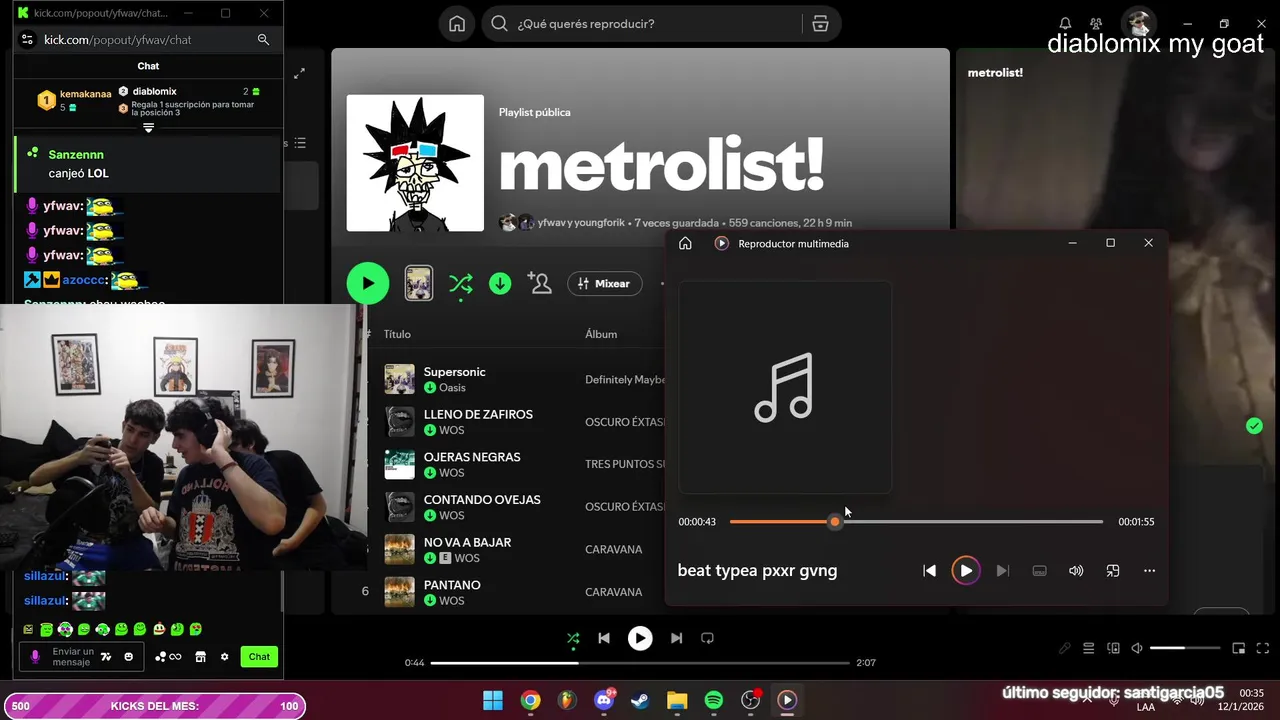Toggle playlist download green arrow
Screen dimensions: 1280x720
coord(500,284)
